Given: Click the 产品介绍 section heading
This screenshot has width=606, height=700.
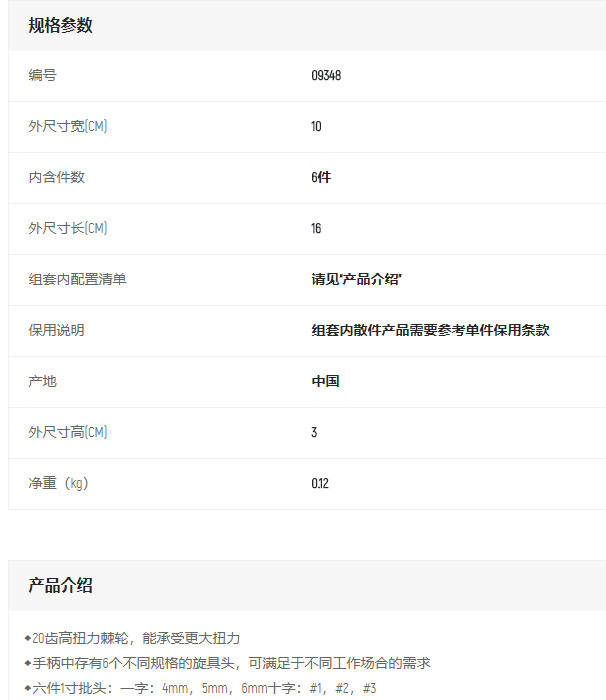Looking at the screenshot, I should point(60,586).
